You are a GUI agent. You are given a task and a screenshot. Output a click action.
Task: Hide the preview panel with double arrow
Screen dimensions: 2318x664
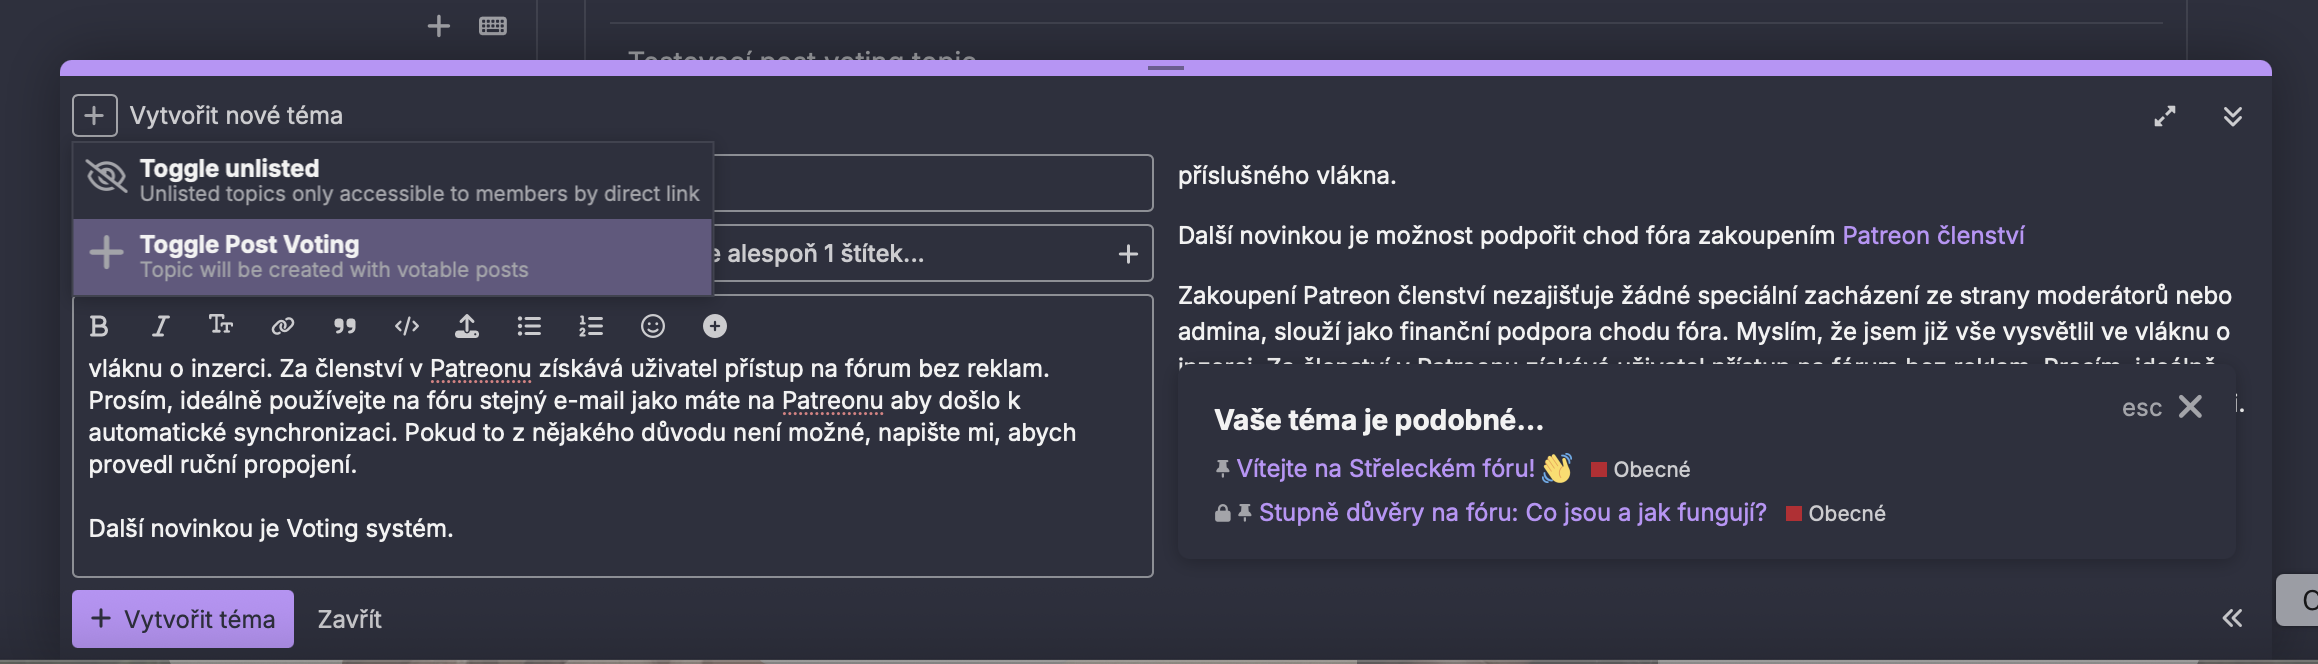pyautogui.click(x=2231, y=618)
